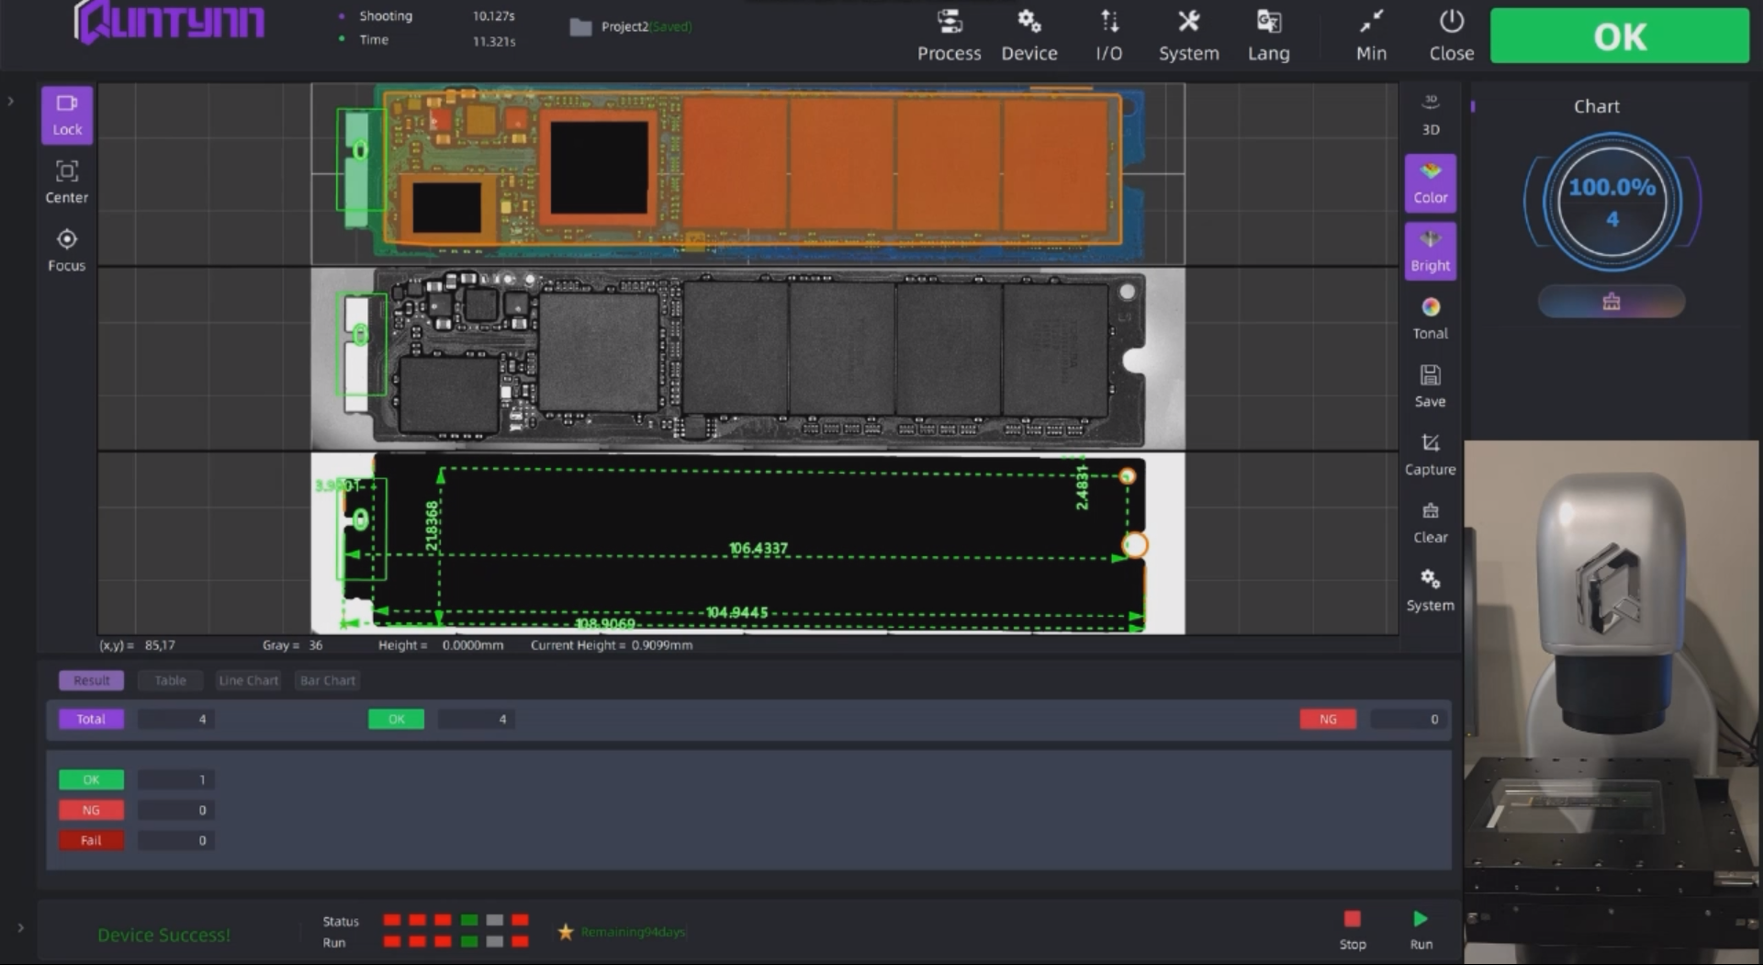The height and width of the screenshot is (965, 1763).
Task: Clear the measurement results
Action: (1430, 522)
